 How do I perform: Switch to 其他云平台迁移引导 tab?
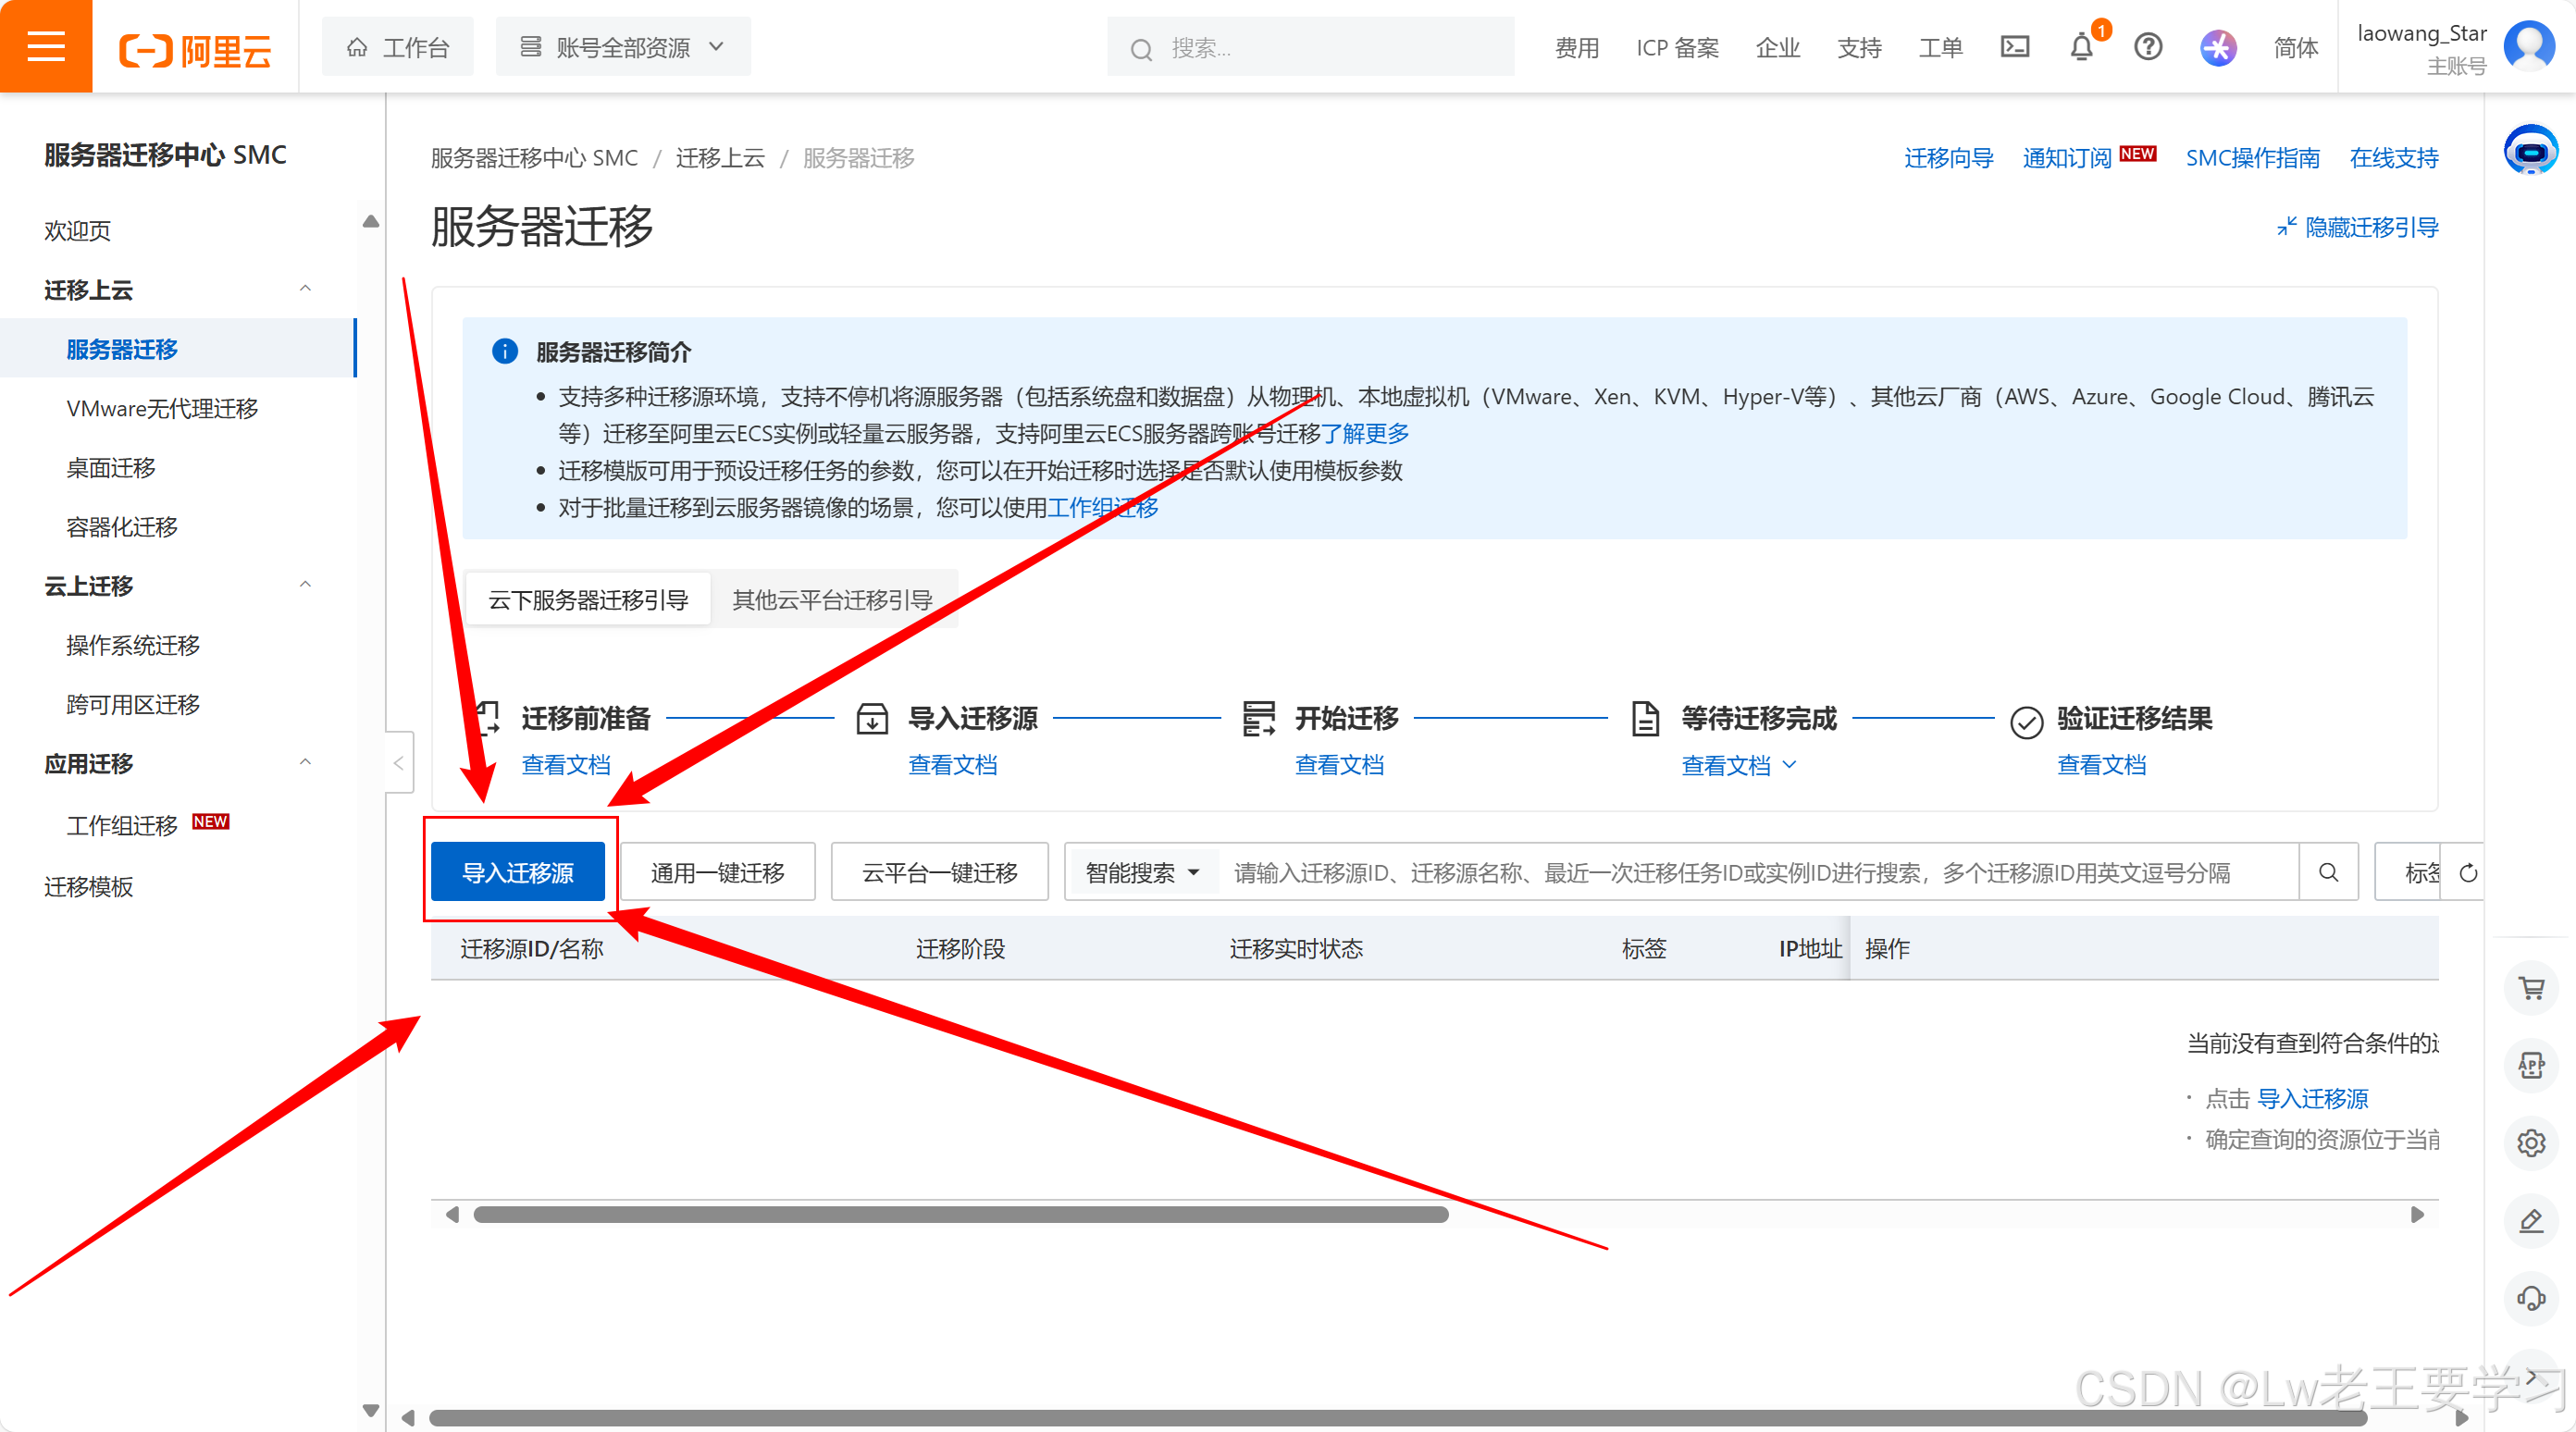(x=832, y=600)
